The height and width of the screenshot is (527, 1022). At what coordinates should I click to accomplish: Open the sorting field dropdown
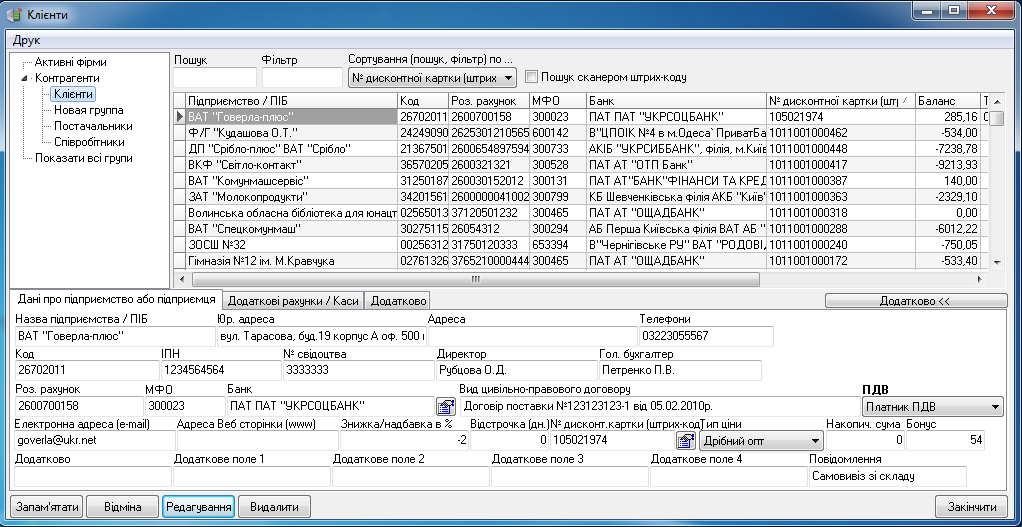[508, 77]
